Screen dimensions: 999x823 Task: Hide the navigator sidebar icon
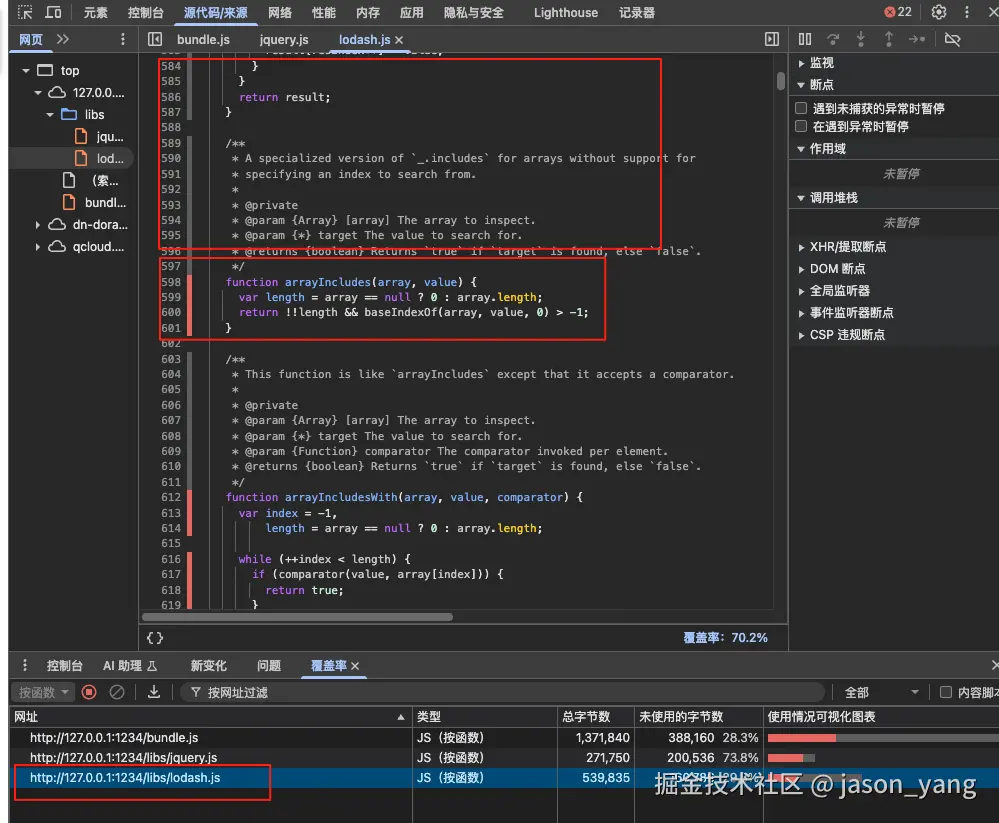point(155,39)
